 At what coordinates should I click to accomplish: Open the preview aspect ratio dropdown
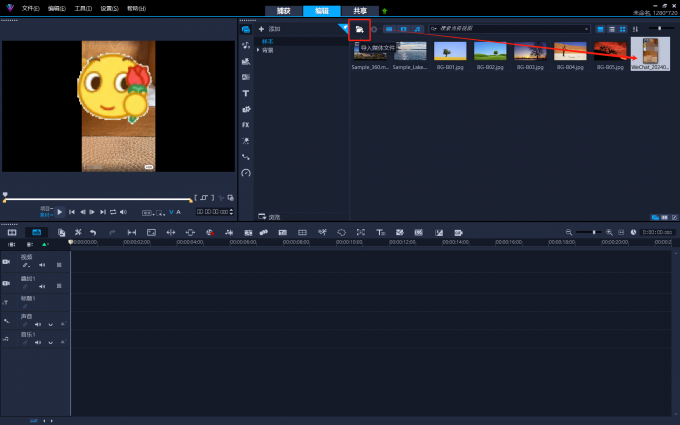pyautogui.click(x=147, y=212)
